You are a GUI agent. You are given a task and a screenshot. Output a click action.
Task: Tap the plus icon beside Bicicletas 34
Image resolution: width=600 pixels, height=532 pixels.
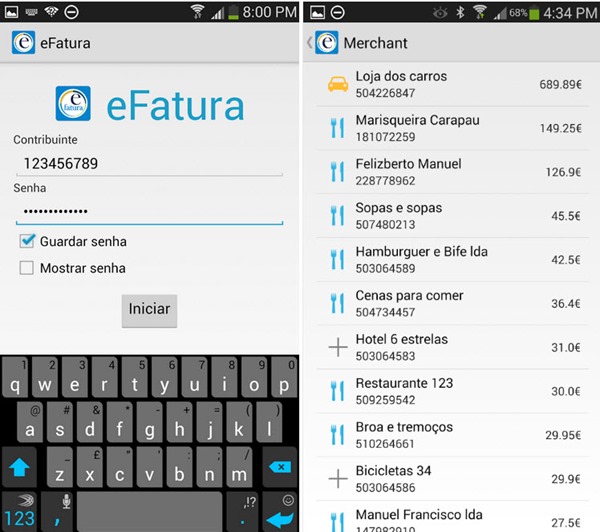[x=338, y=479]
